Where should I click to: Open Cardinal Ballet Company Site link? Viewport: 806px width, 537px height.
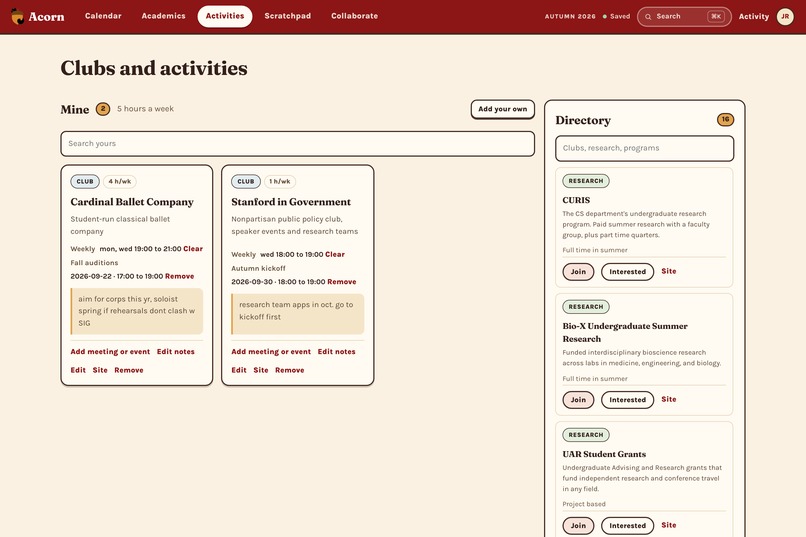pyautogui.click(x=100, y=370)
